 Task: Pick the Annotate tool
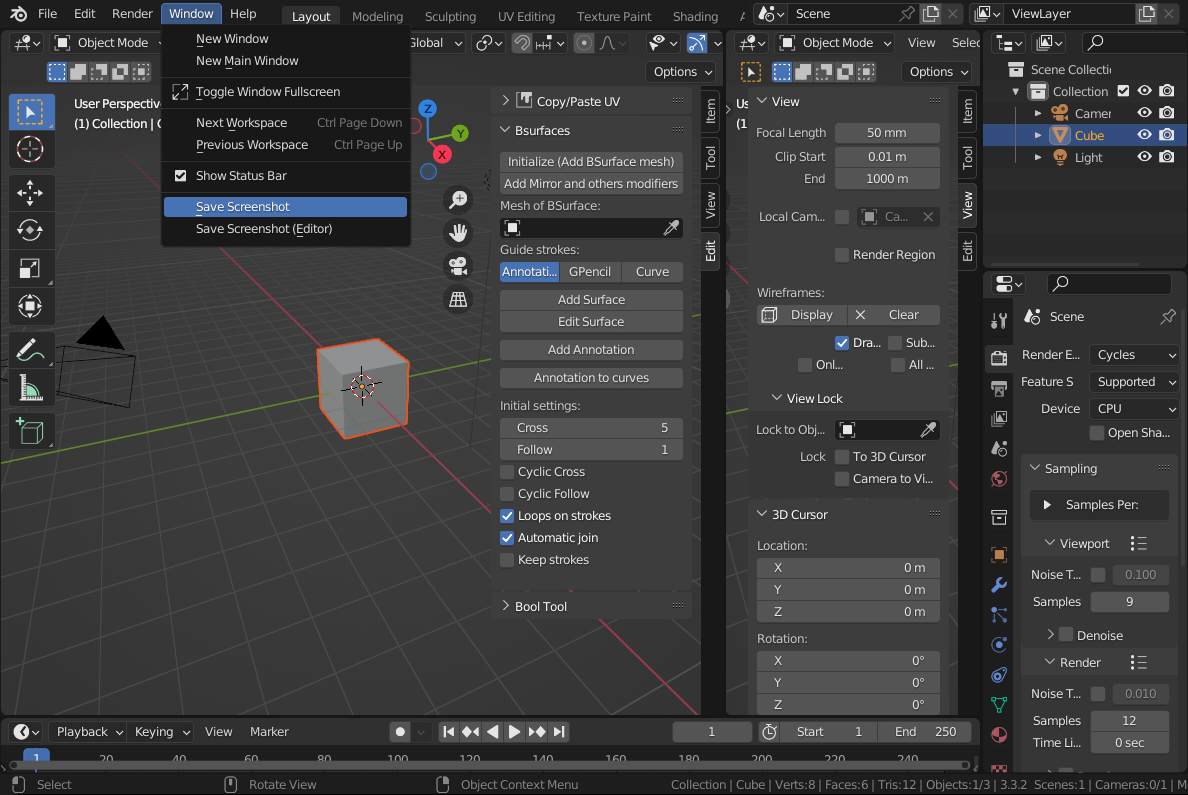pyautogui.click(x=30, y=350)
